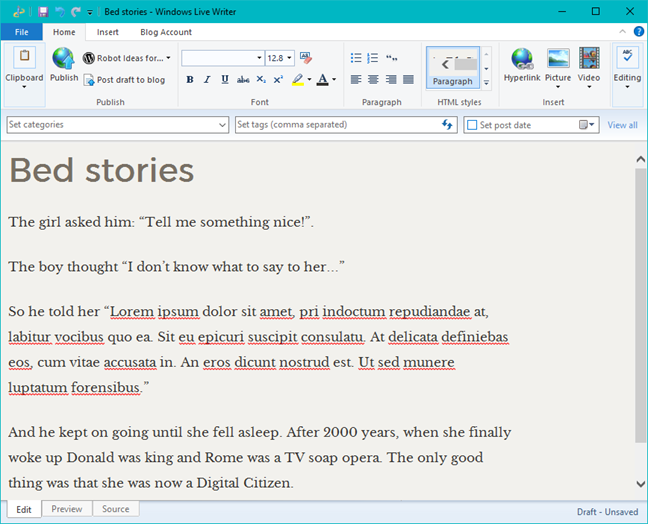Open the font family combo box

click(x=223, y=58)
